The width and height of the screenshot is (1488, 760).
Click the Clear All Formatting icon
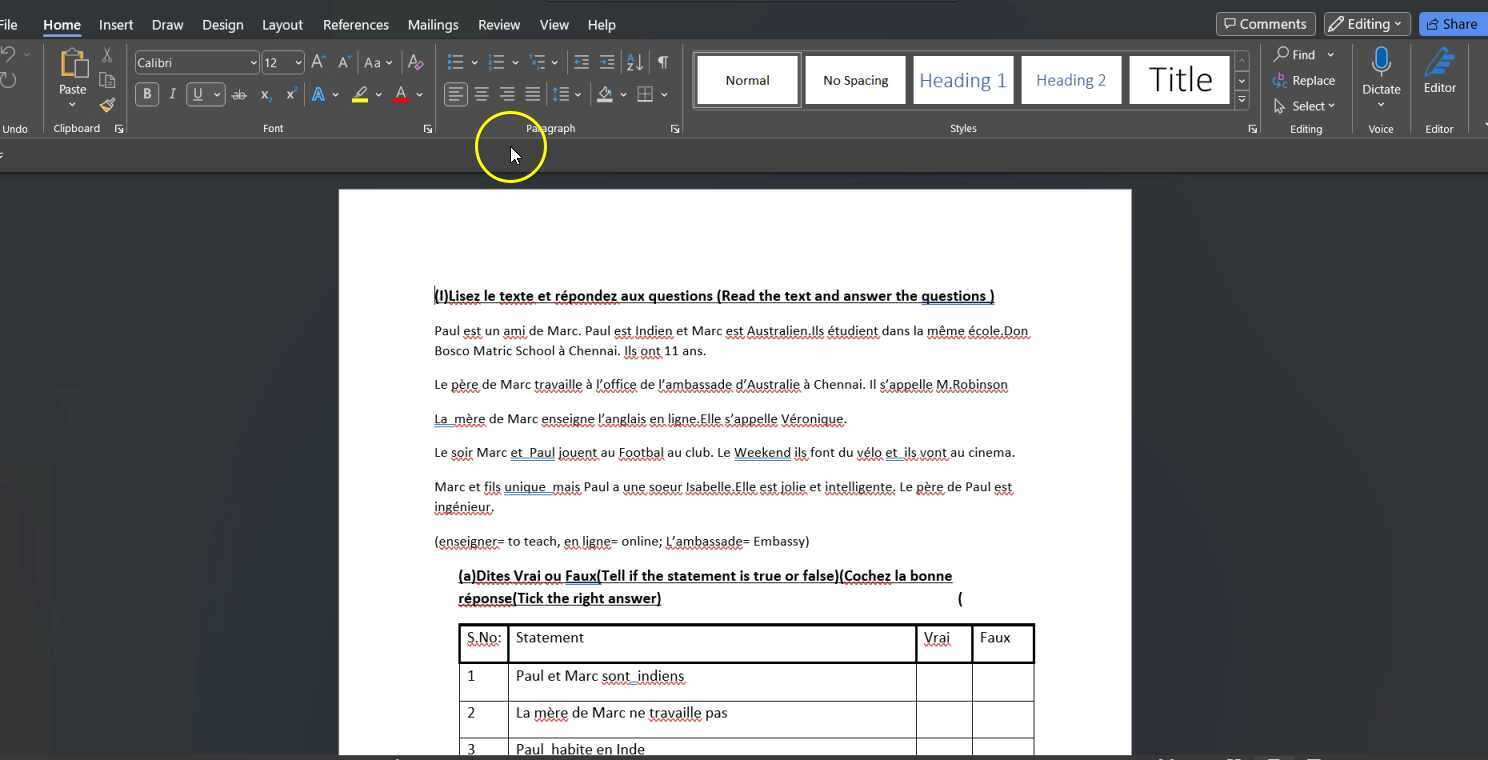pyautogui.click(x=416, y=62)
